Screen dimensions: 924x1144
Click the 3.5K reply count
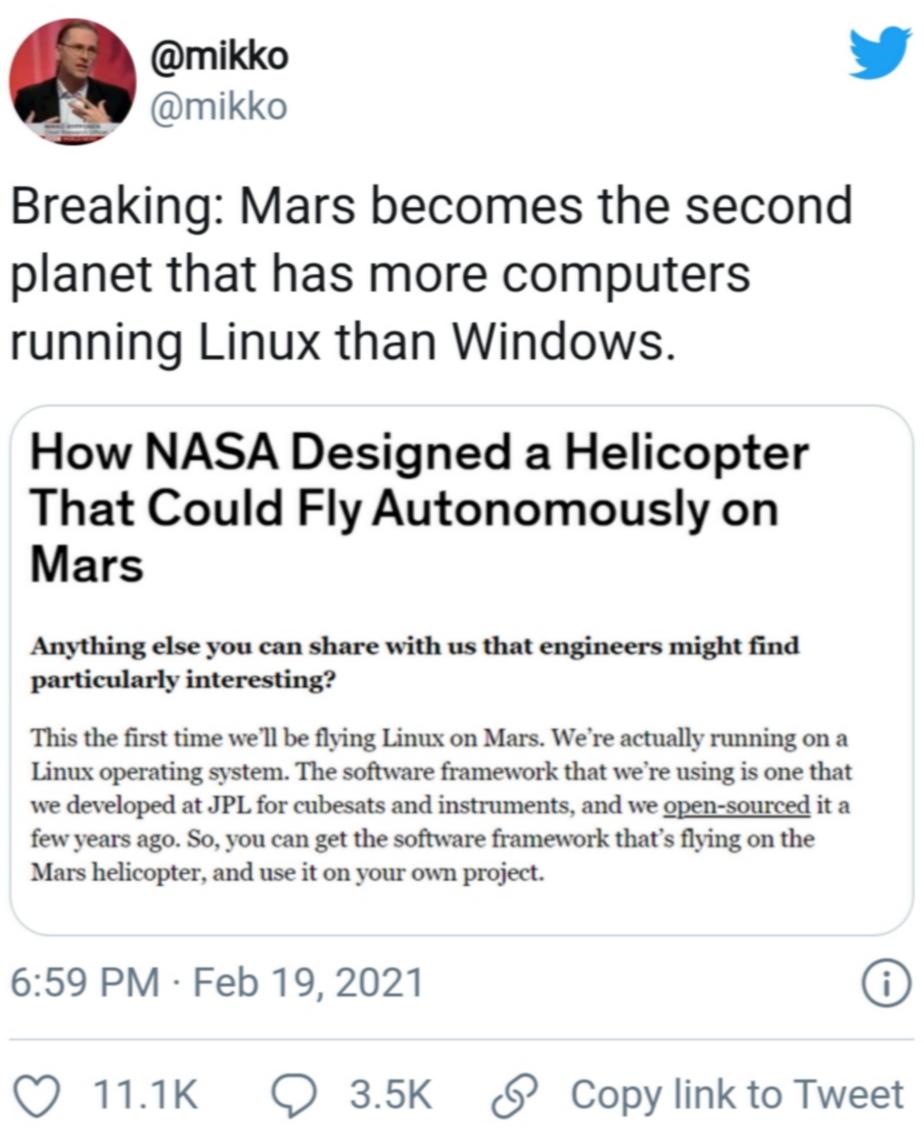tap(389, 1094)
